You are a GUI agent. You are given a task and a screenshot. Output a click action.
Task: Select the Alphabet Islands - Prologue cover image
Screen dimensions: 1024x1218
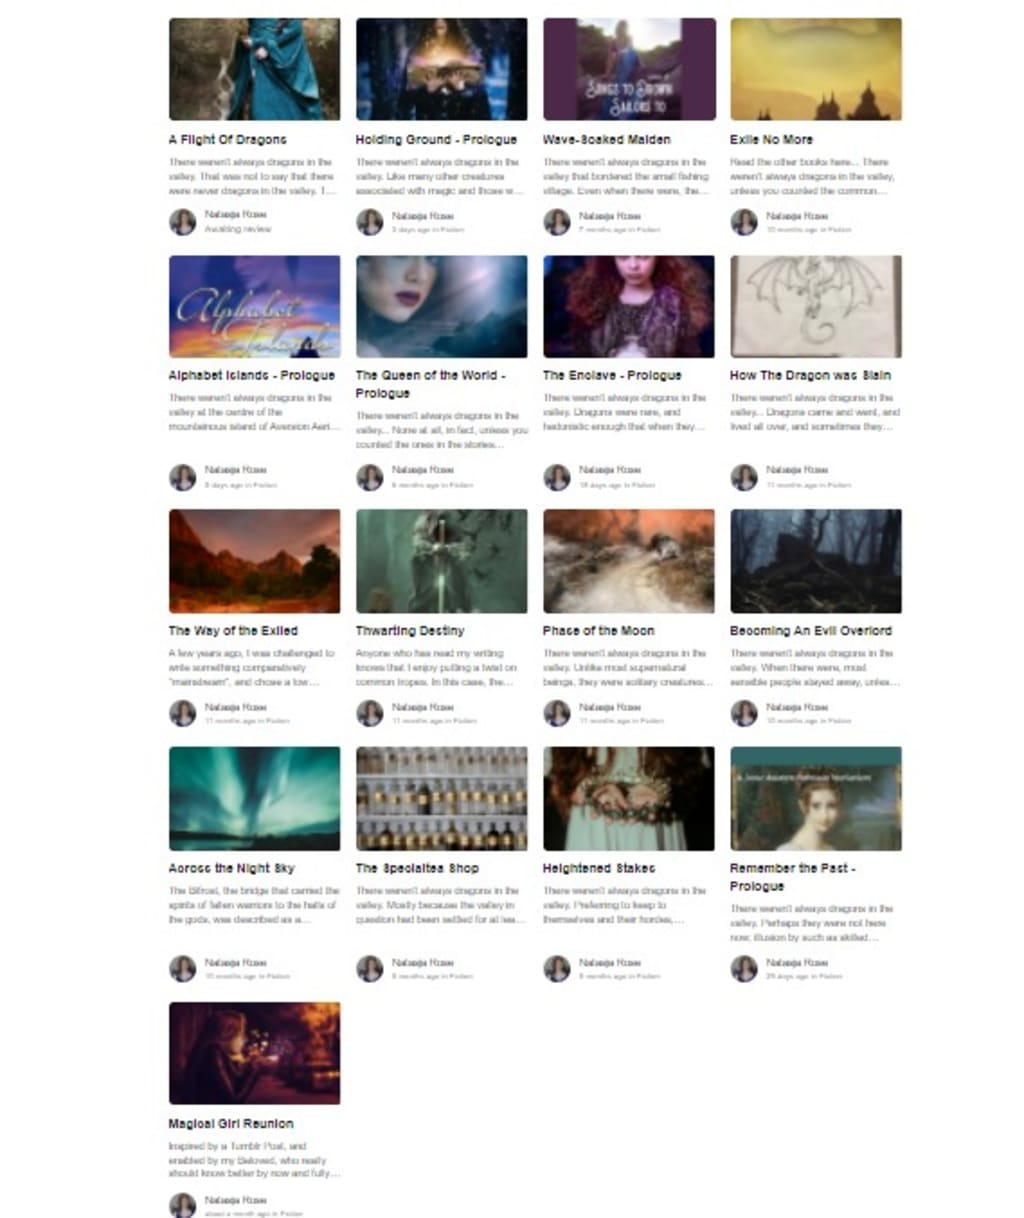click(x=254, y=306)
